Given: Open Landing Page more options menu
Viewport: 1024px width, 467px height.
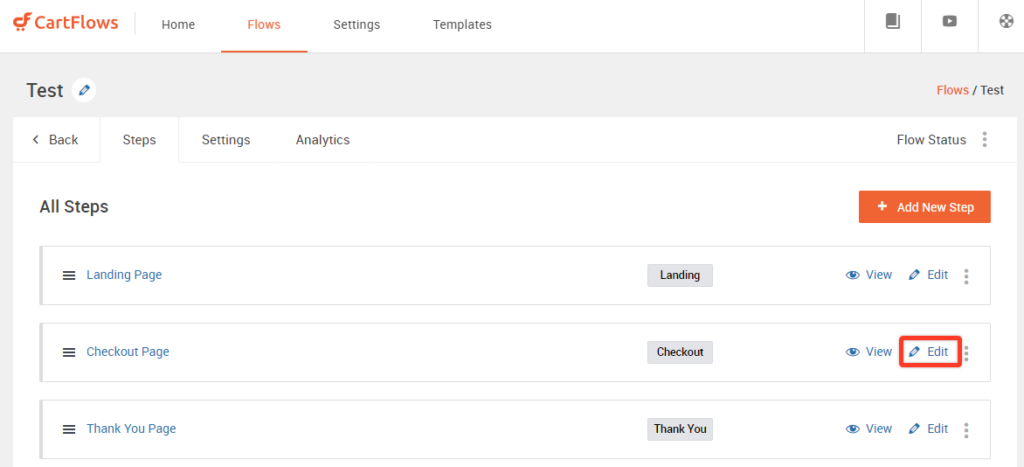Looking at the screenshot, I should point(966,276).
